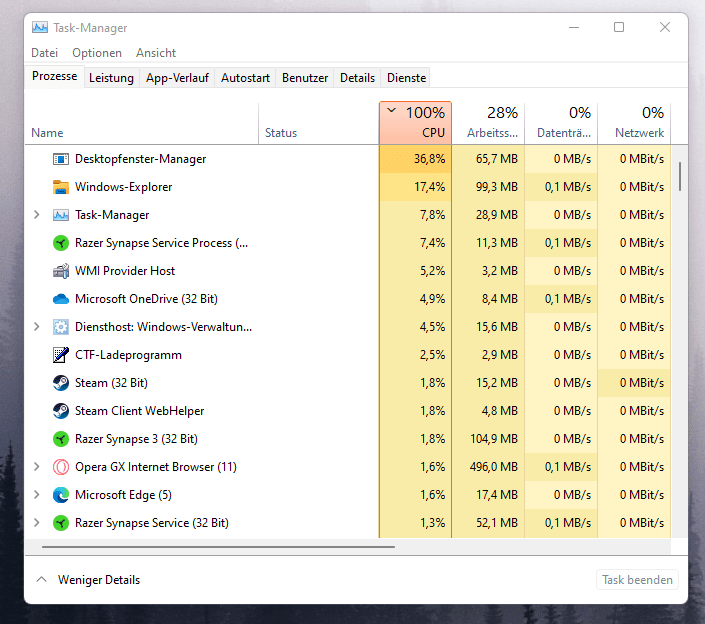Image resolution: width=705 pixels, height=624 pixels.
Task: Click the Razer Synapse Service (32 Bit) icon
Action: (x=61, y=523)
